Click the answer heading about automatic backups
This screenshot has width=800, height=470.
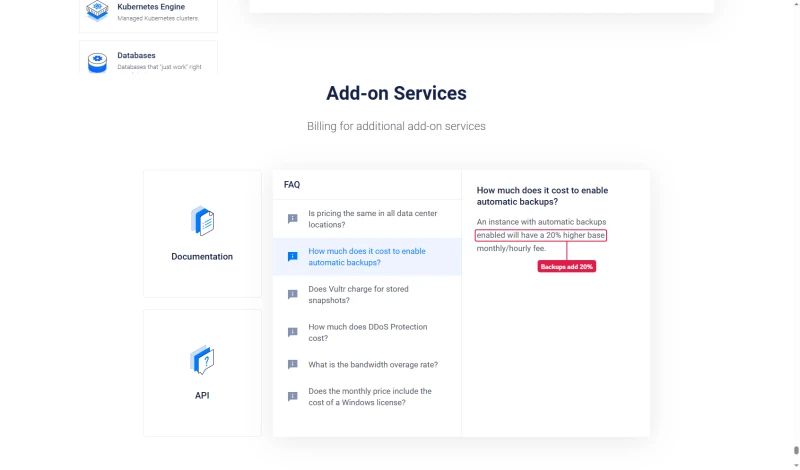[542, 196]
